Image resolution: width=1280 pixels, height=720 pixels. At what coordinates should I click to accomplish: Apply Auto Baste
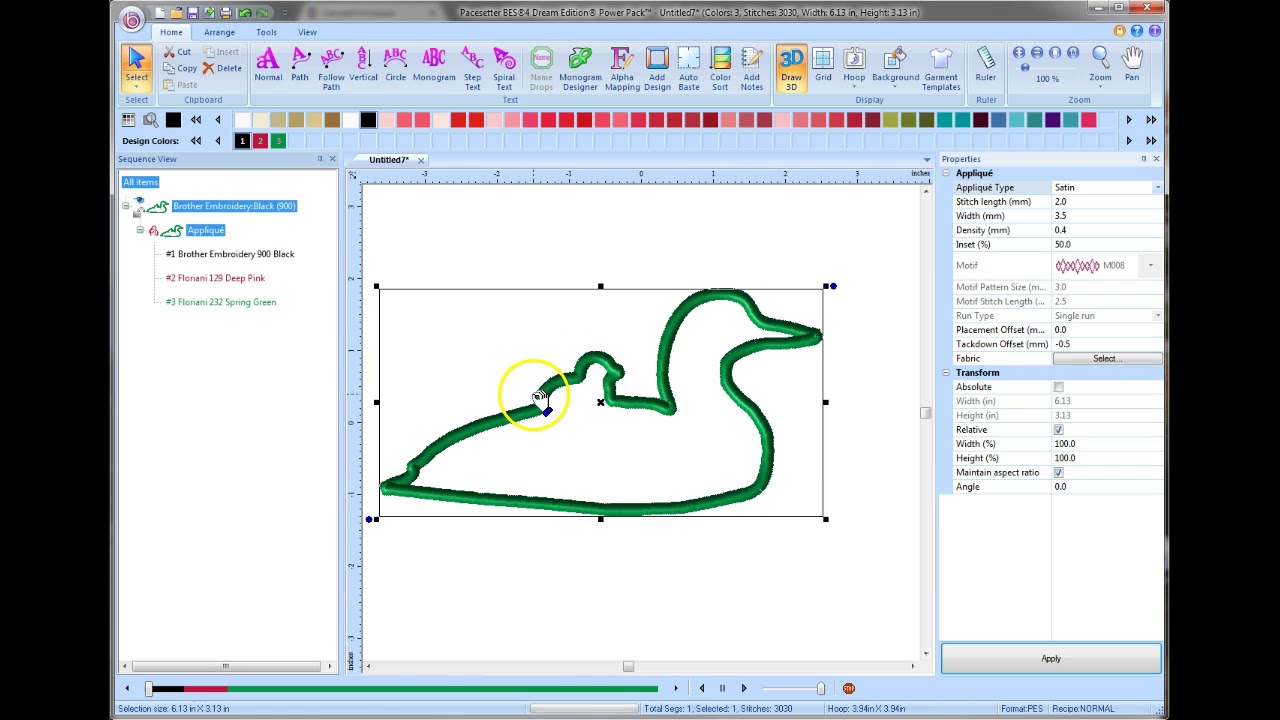tap(689, 68)
